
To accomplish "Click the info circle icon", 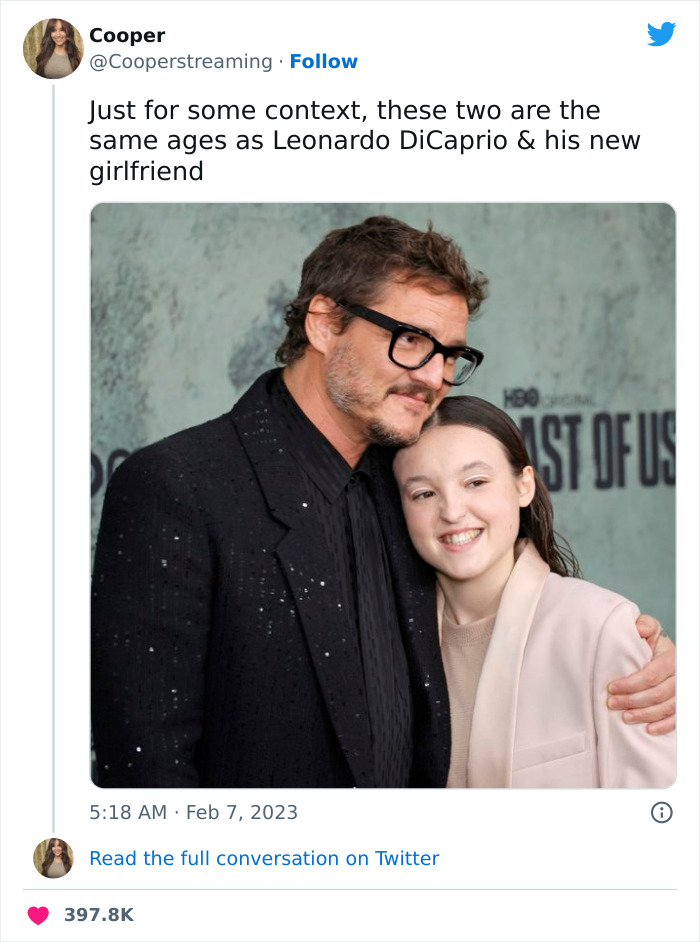I will pos(661,812).
